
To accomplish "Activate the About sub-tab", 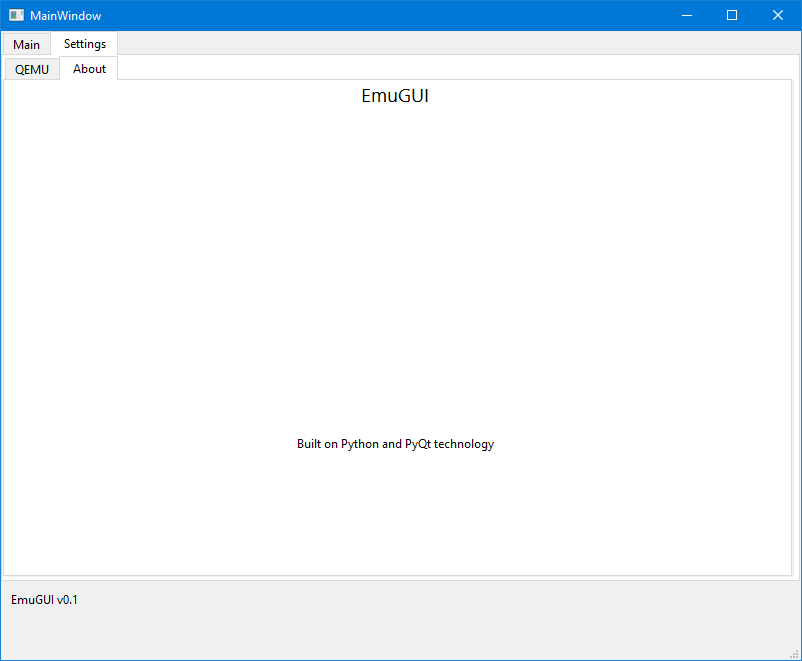I will (89, 68).
